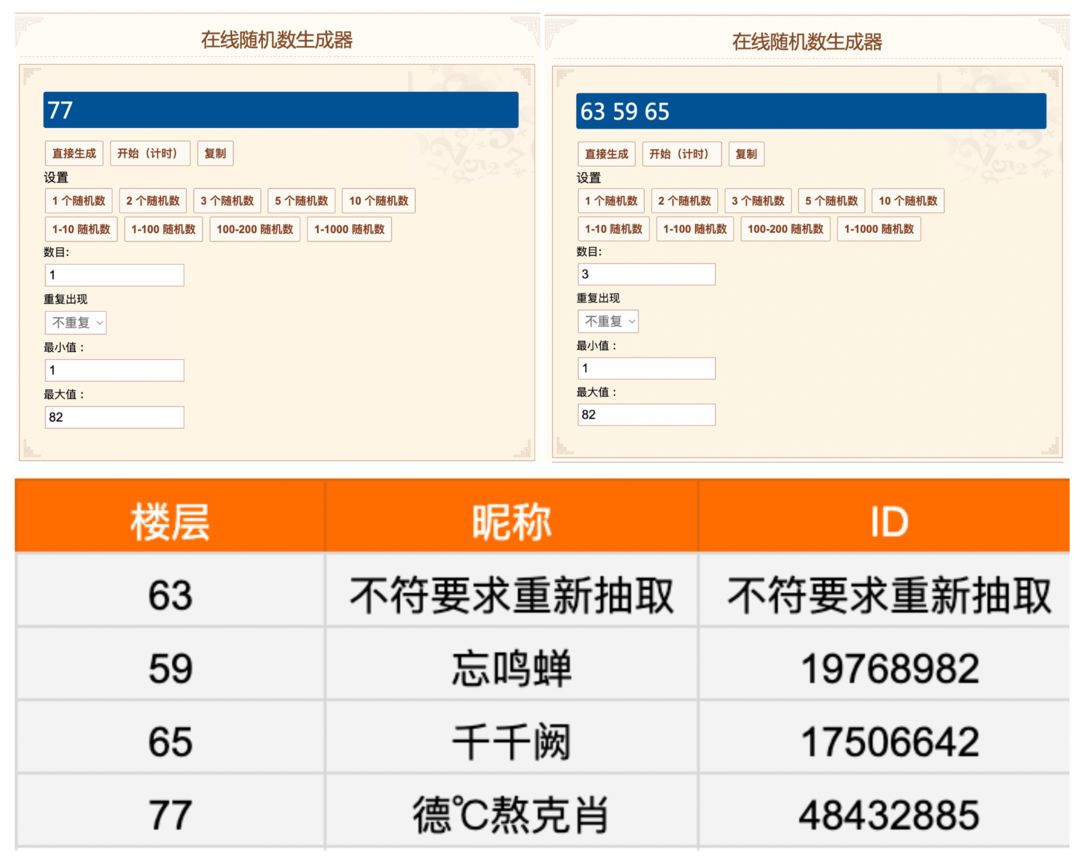Click 开始（计时）button in right generator

pyautogui.click(x=681, y=154)
